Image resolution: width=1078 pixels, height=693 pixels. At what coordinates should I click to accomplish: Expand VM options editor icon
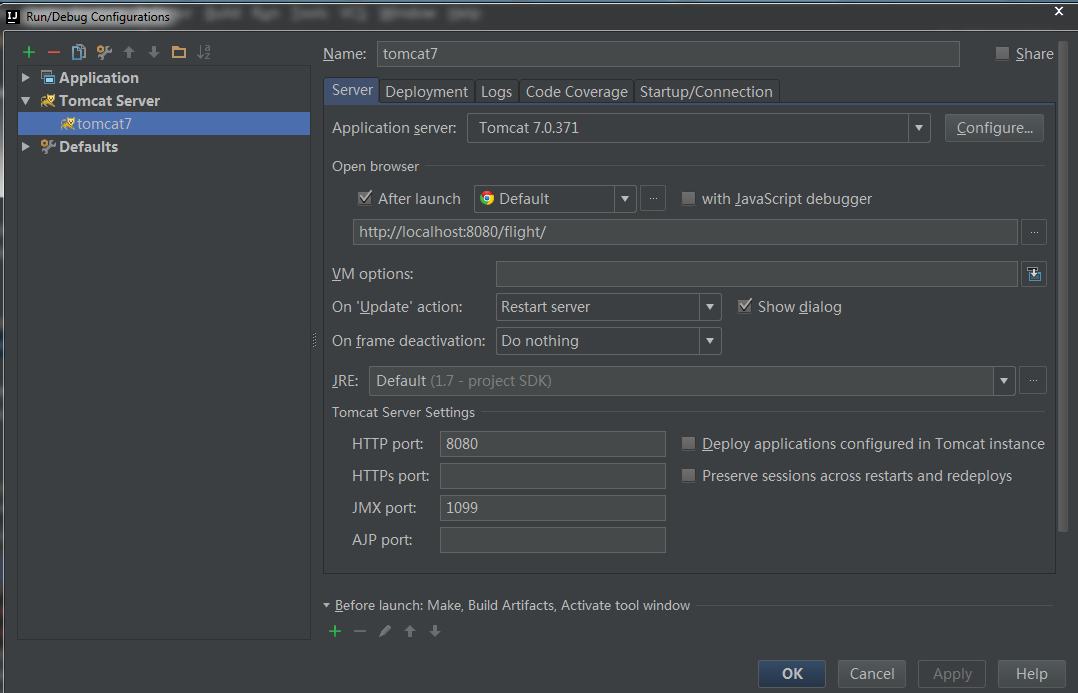(x=1034, y=274)
